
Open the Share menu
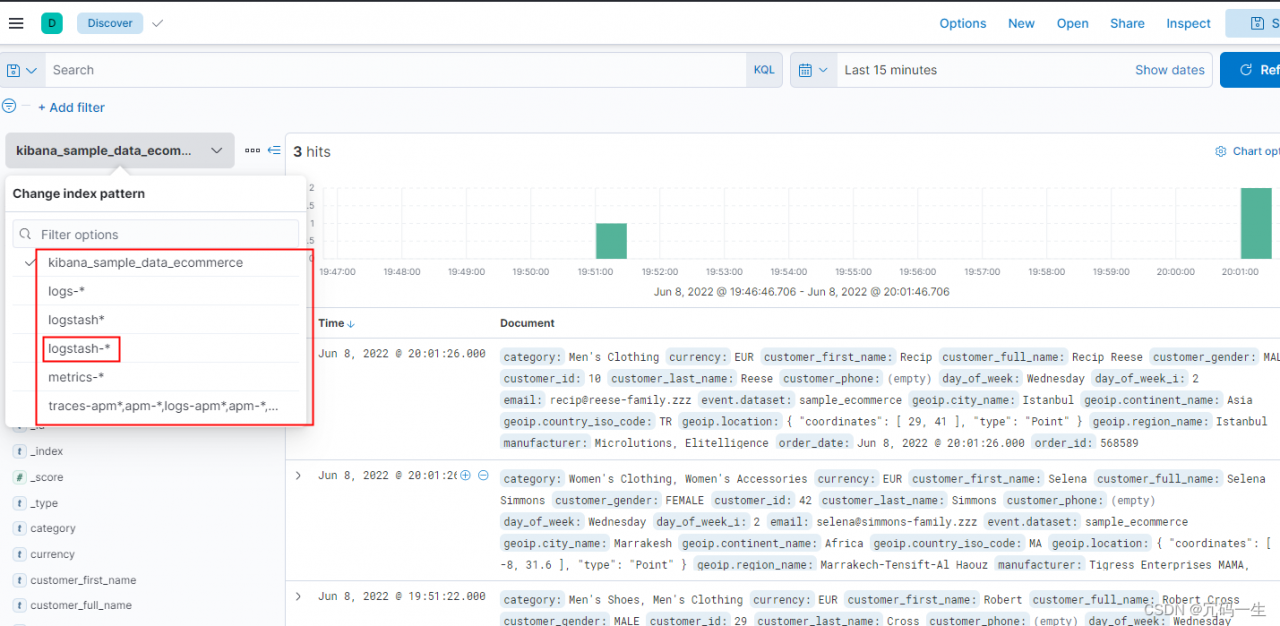point(1127,23)
